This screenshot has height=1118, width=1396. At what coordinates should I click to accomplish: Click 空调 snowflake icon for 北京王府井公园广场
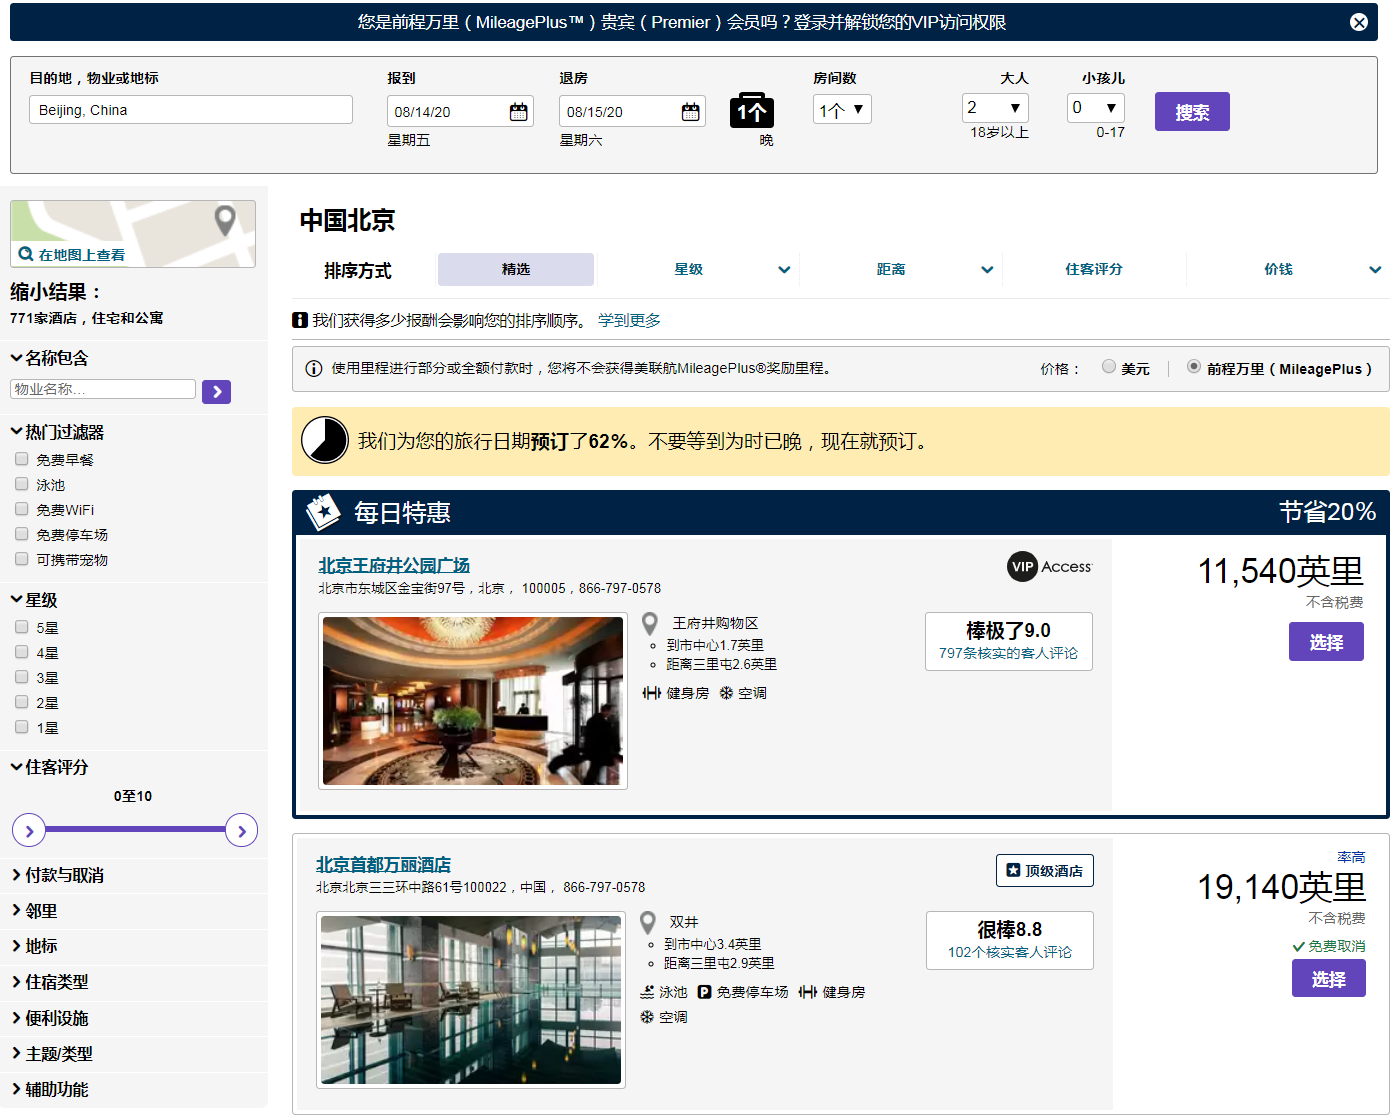click(x=726, y=693)
